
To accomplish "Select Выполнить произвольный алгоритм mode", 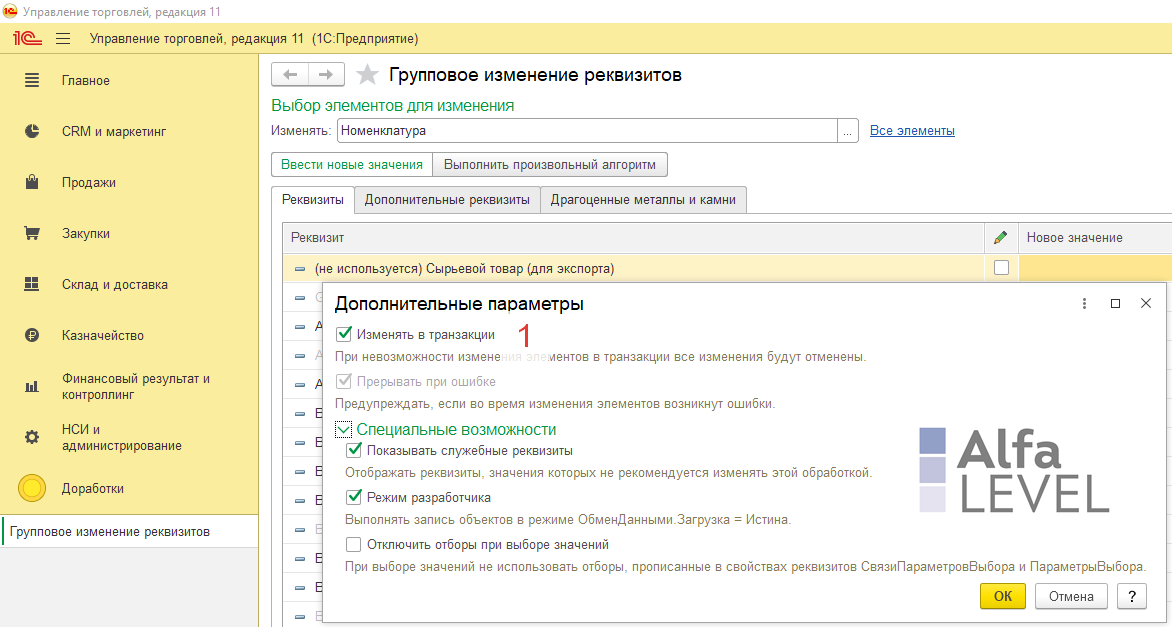I will point(550,164).
